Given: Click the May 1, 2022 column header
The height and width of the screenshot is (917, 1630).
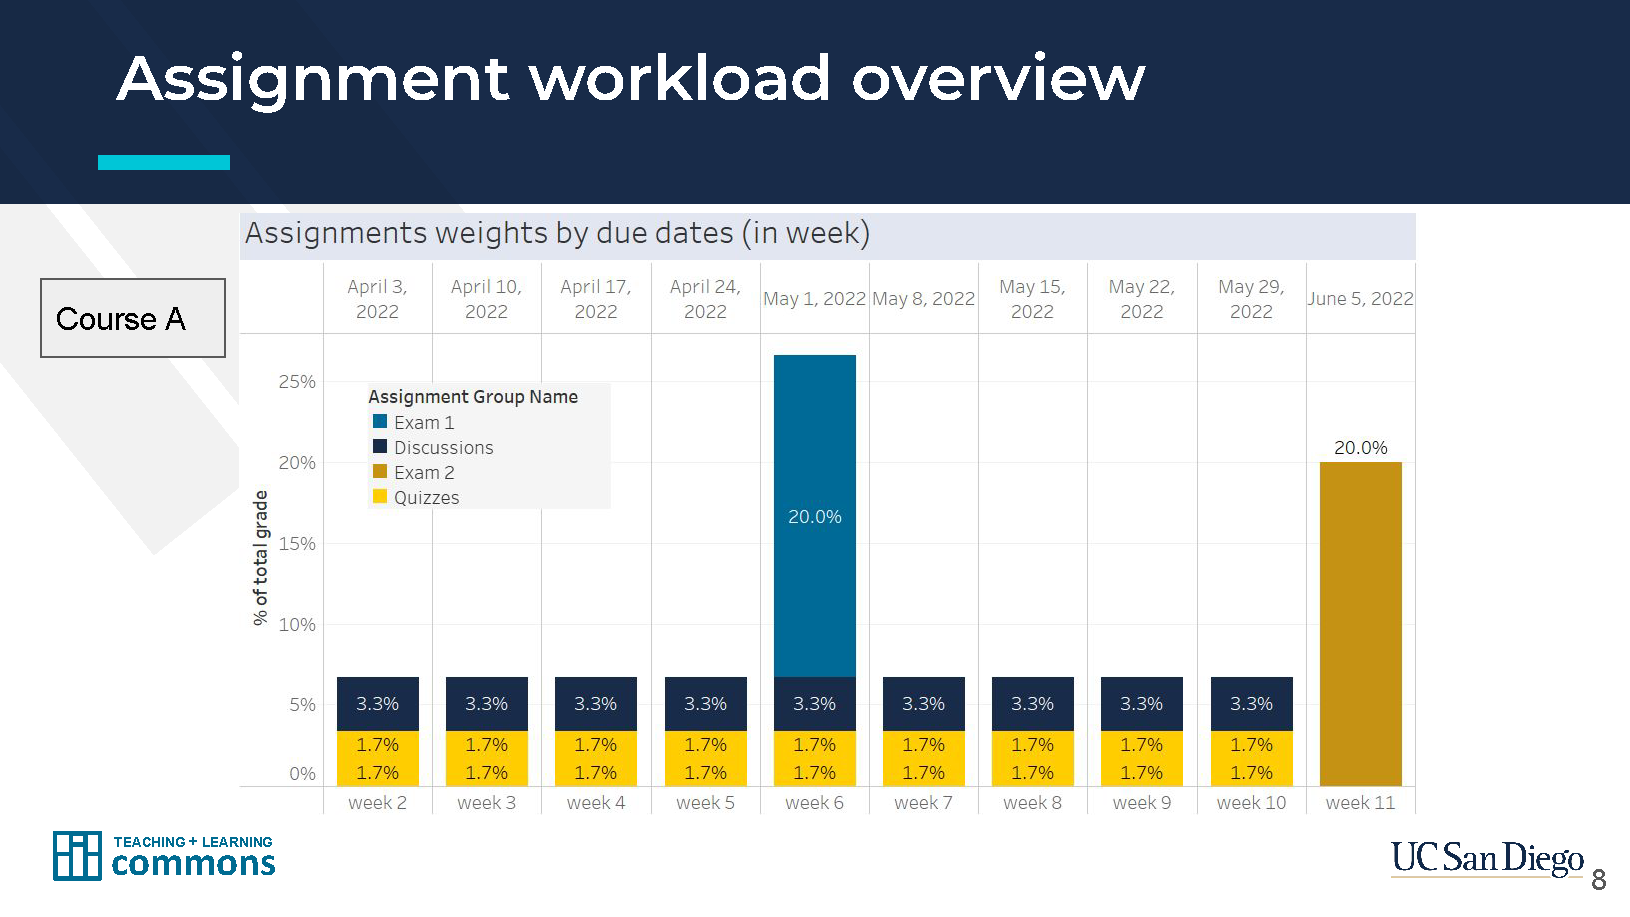Looking at the screenshot, I should (x=814, y=298).
